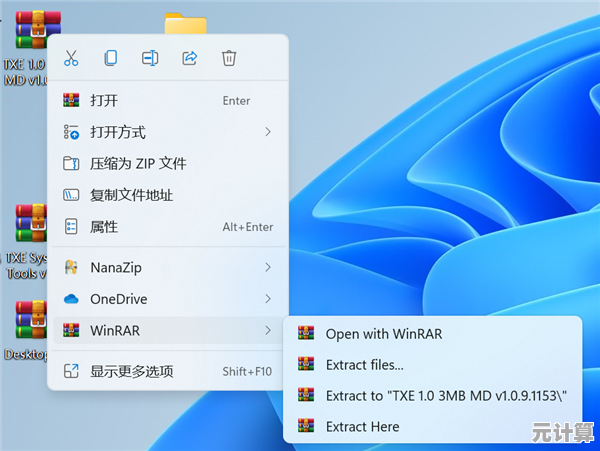Viewport: 600px width, 451px height.
Task: Click the Share icon in context menu
Action: click(x=189, y=59)
